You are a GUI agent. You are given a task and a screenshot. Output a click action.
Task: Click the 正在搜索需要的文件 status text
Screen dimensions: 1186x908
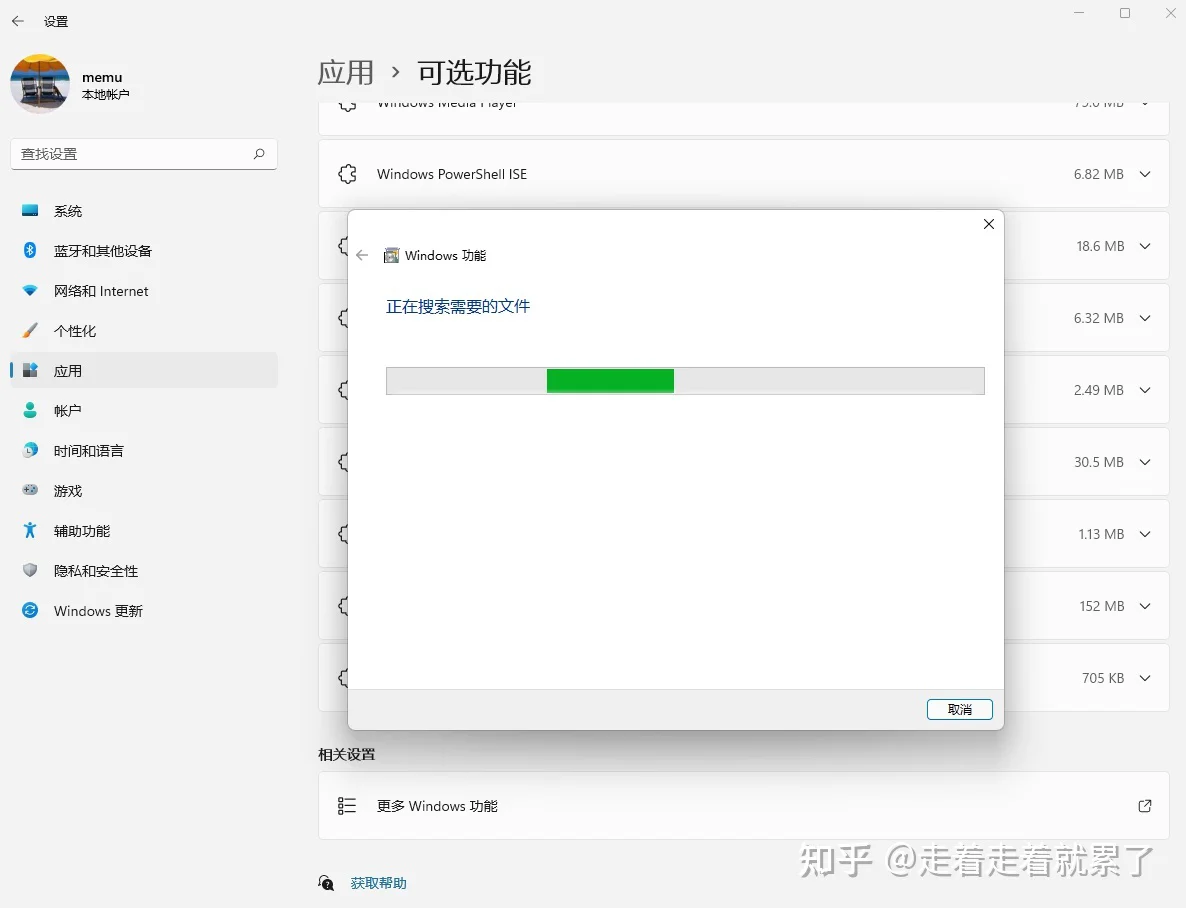tap(458, 306)
